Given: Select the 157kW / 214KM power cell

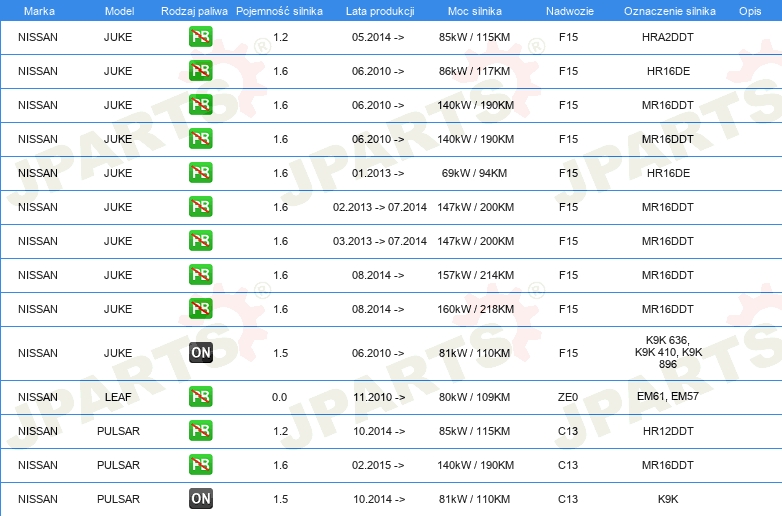Looking at the screenshot, I should click(475, 275).
